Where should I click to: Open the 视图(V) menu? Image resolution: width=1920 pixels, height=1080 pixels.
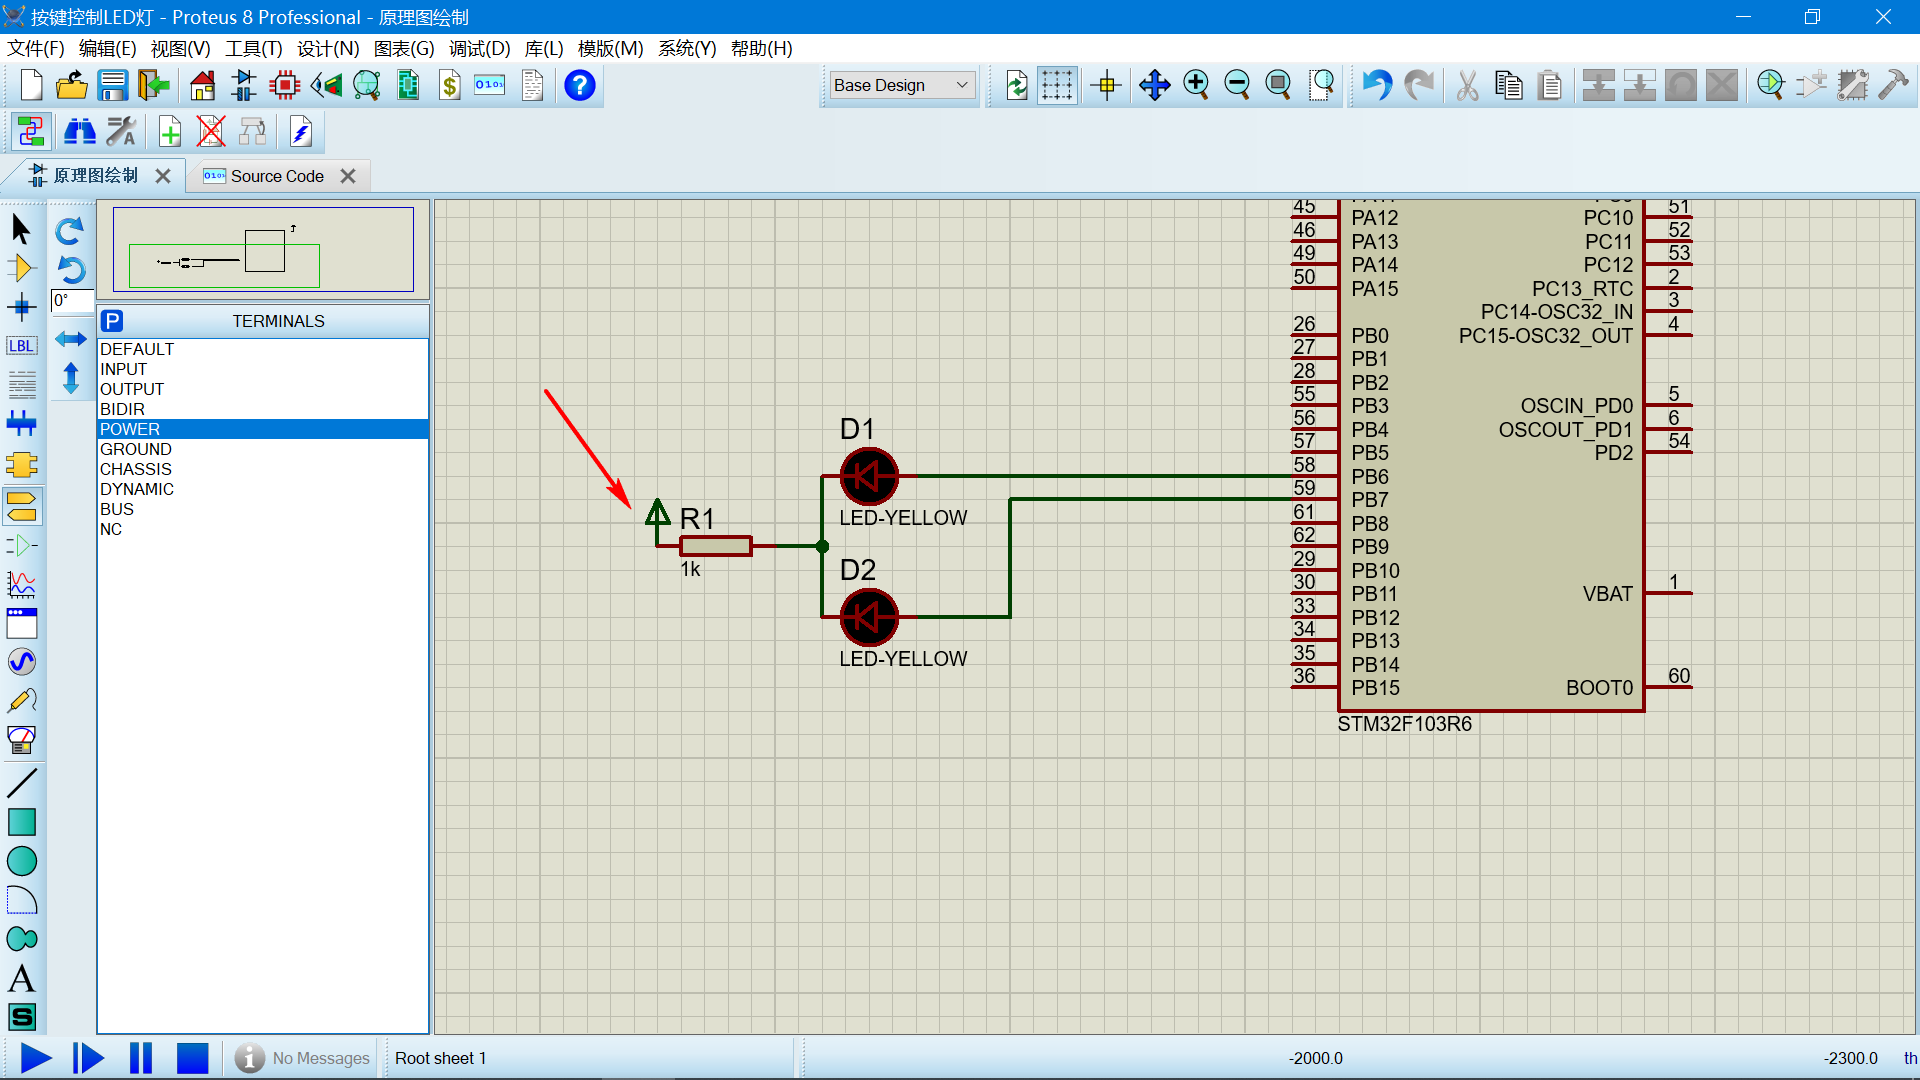[180, 48]
